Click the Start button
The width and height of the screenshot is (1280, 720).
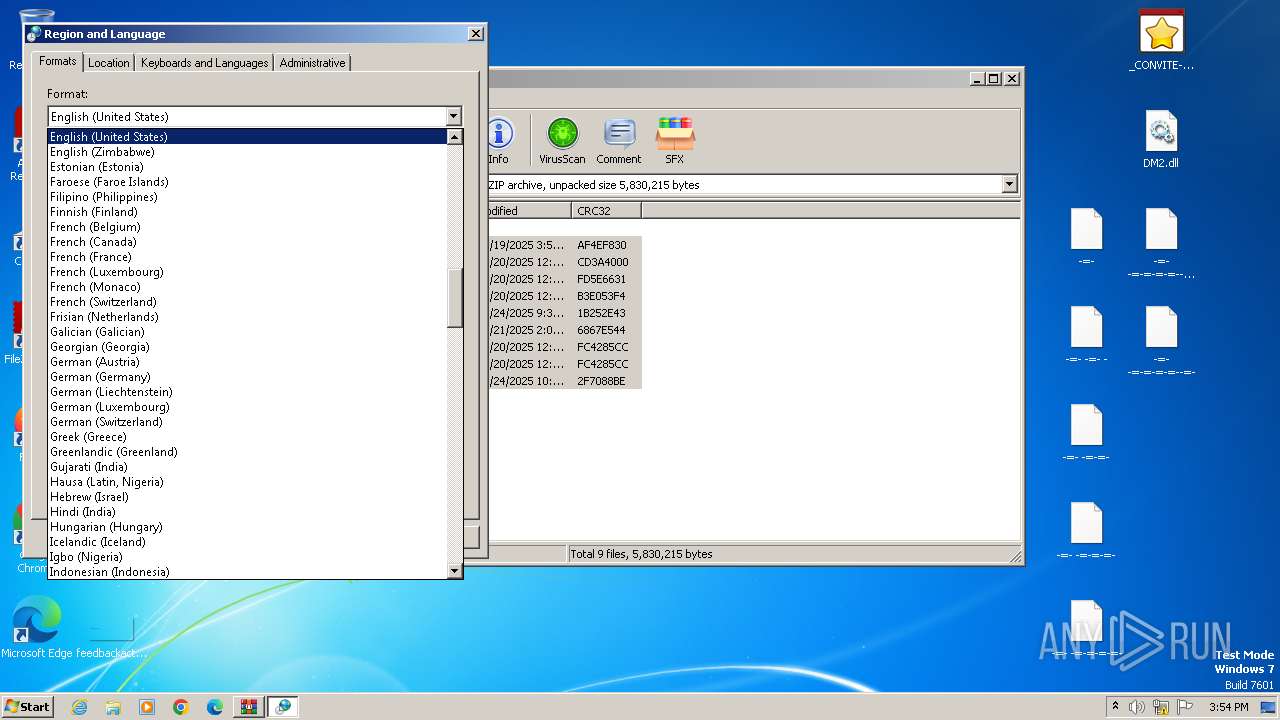pos(28,706)
